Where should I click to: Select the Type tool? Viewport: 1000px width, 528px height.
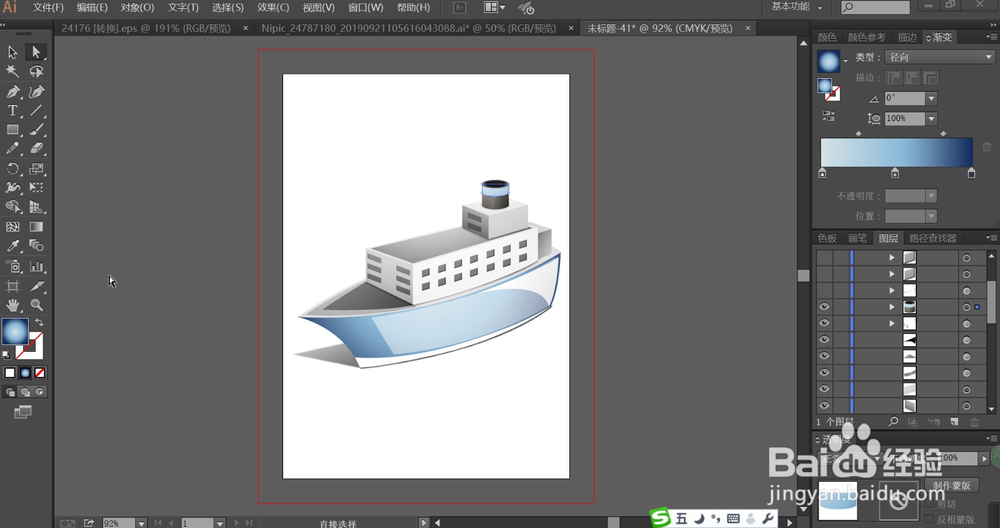12,110
